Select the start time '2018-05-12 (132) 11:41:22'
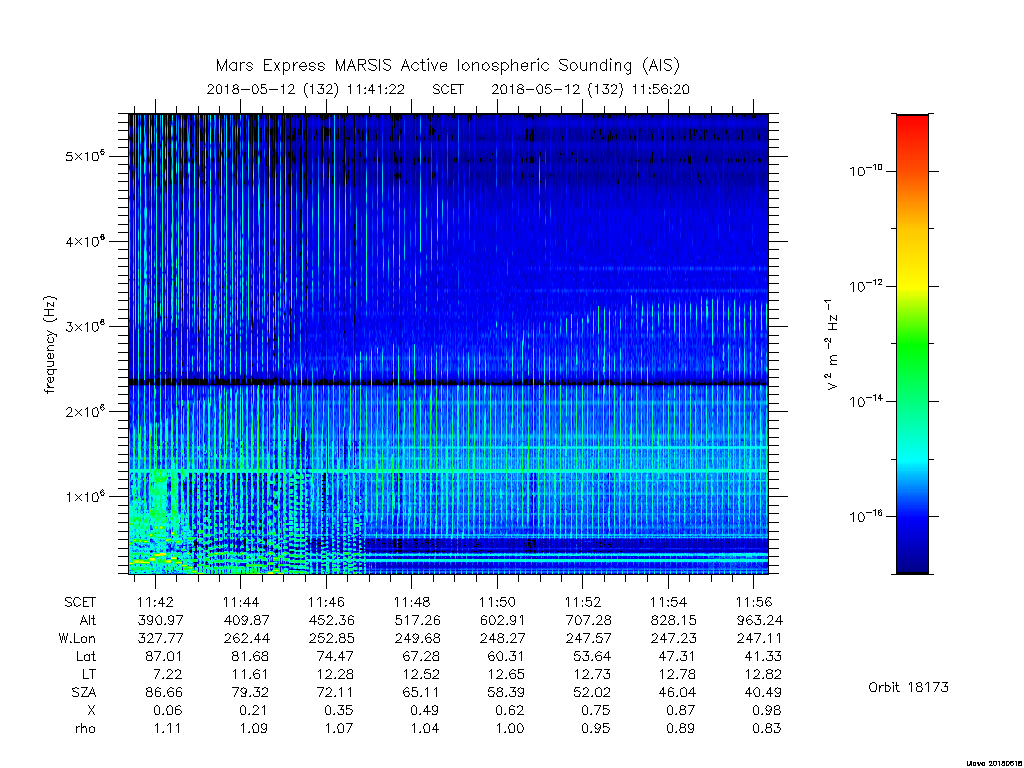 click(306, 89)
